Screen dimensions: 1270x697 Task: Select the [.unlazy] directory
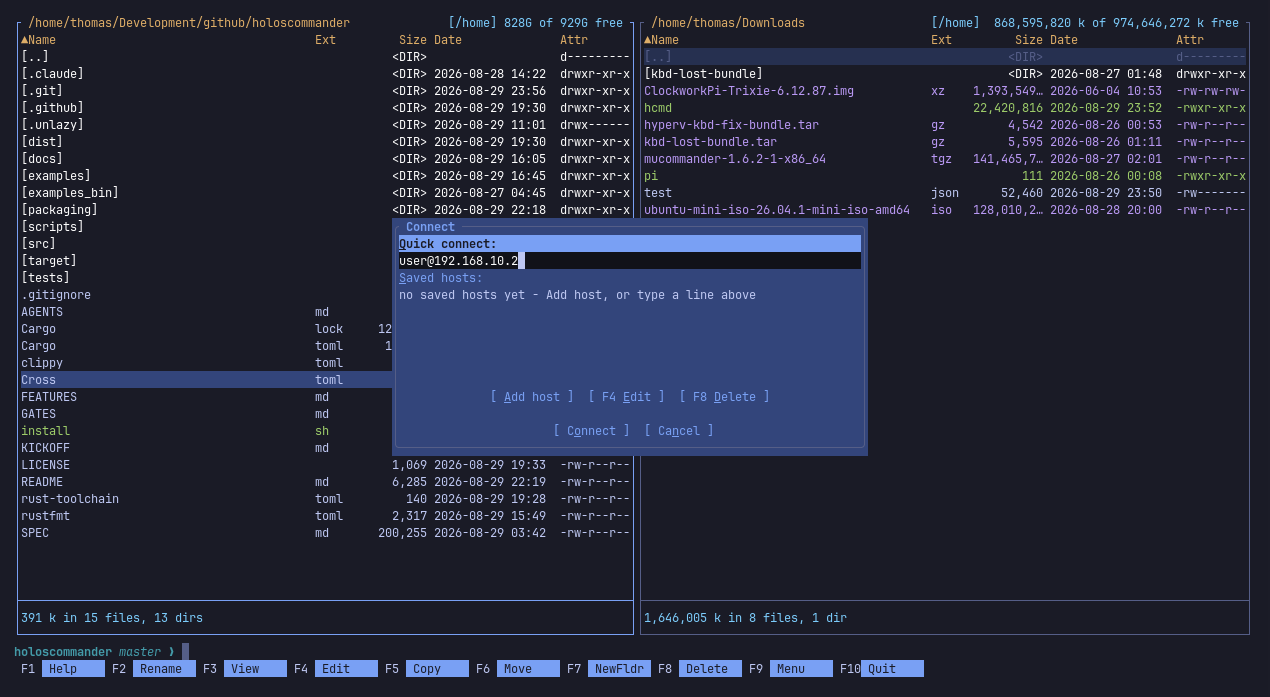point(326,125)
